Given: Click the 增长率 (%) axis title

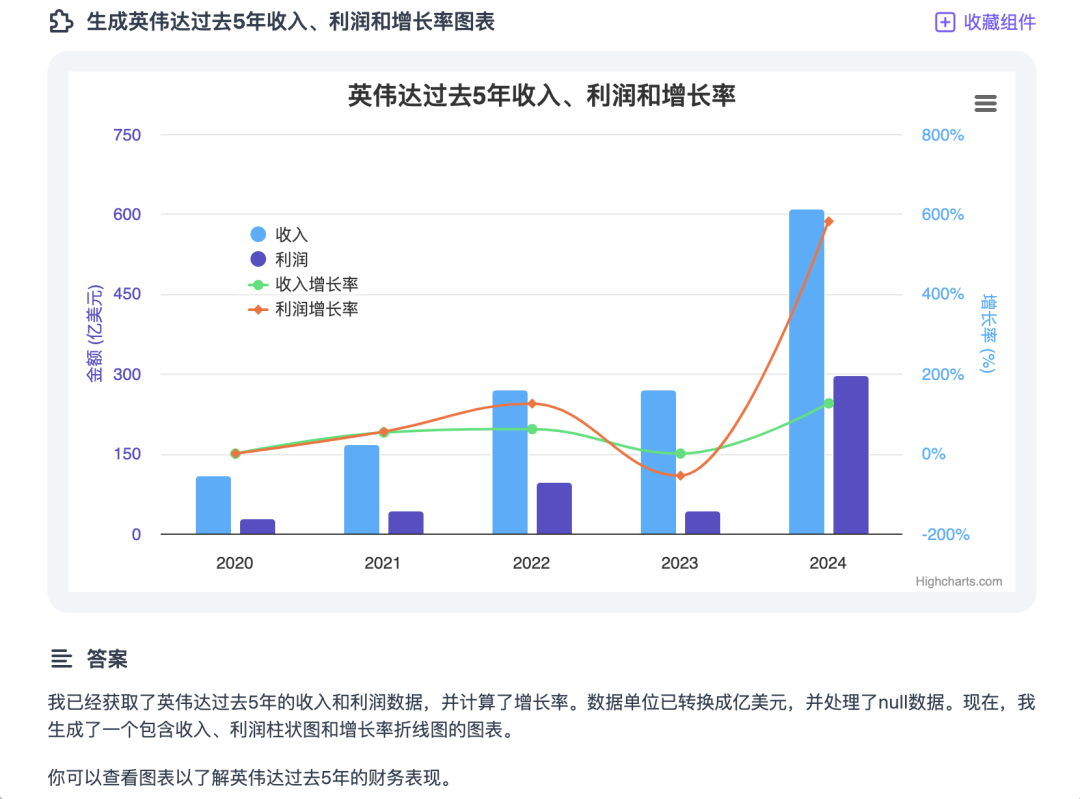Looking at the screenshot, I should [988, 333].
